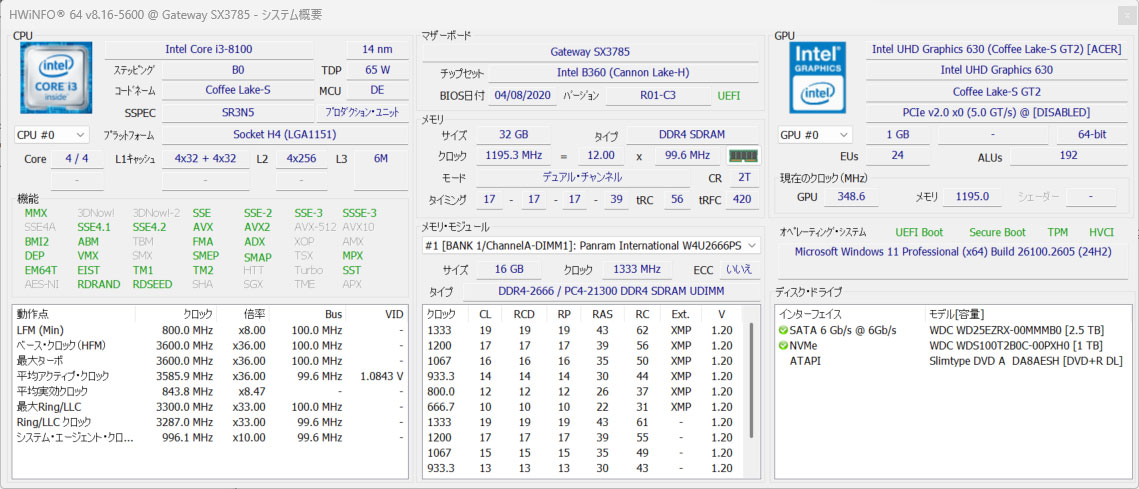
Task: Click the DDR4-2666 / PC4-21300 type field
Action: click(x=611, y=292)
